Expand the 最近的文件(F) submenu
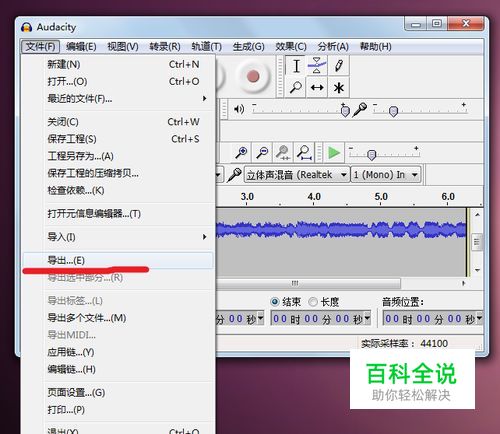 point(118,99)
